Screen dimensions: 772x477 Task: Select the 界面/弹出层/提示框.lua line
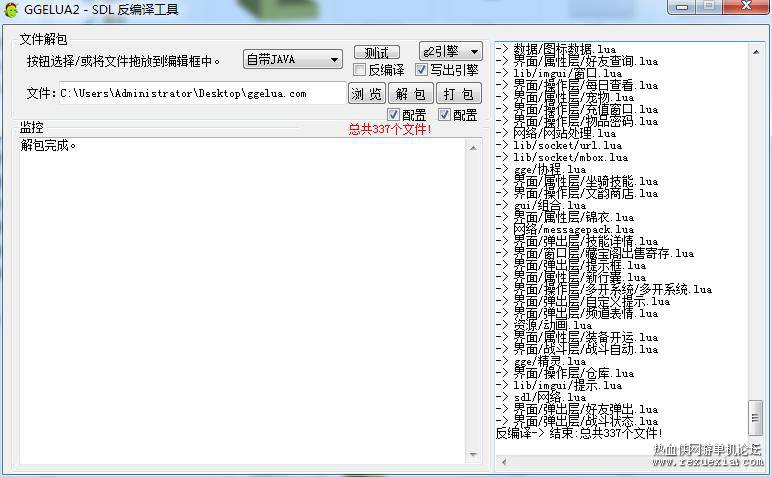click(571, 265)
